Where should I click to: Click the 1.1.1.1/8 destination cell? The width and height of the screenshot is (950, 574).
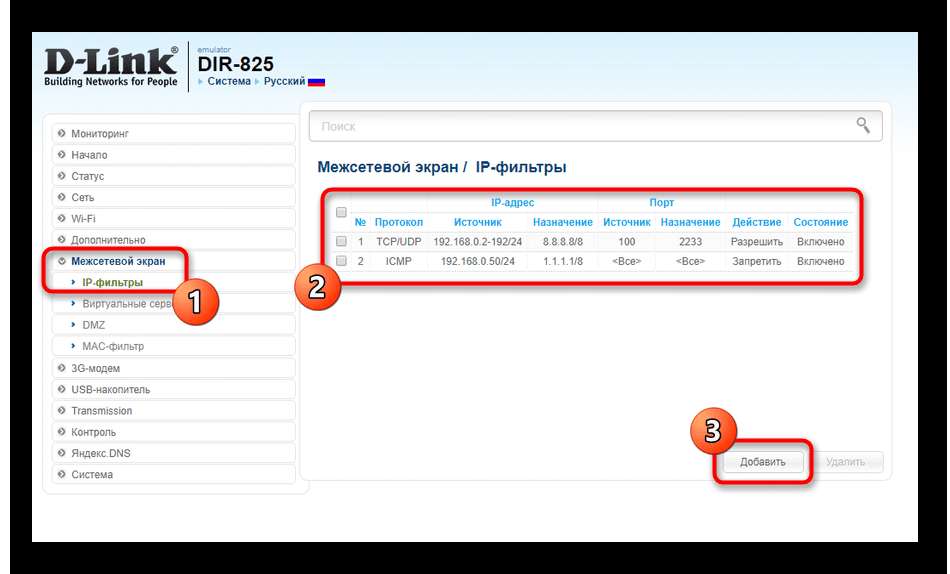(563, 261)
